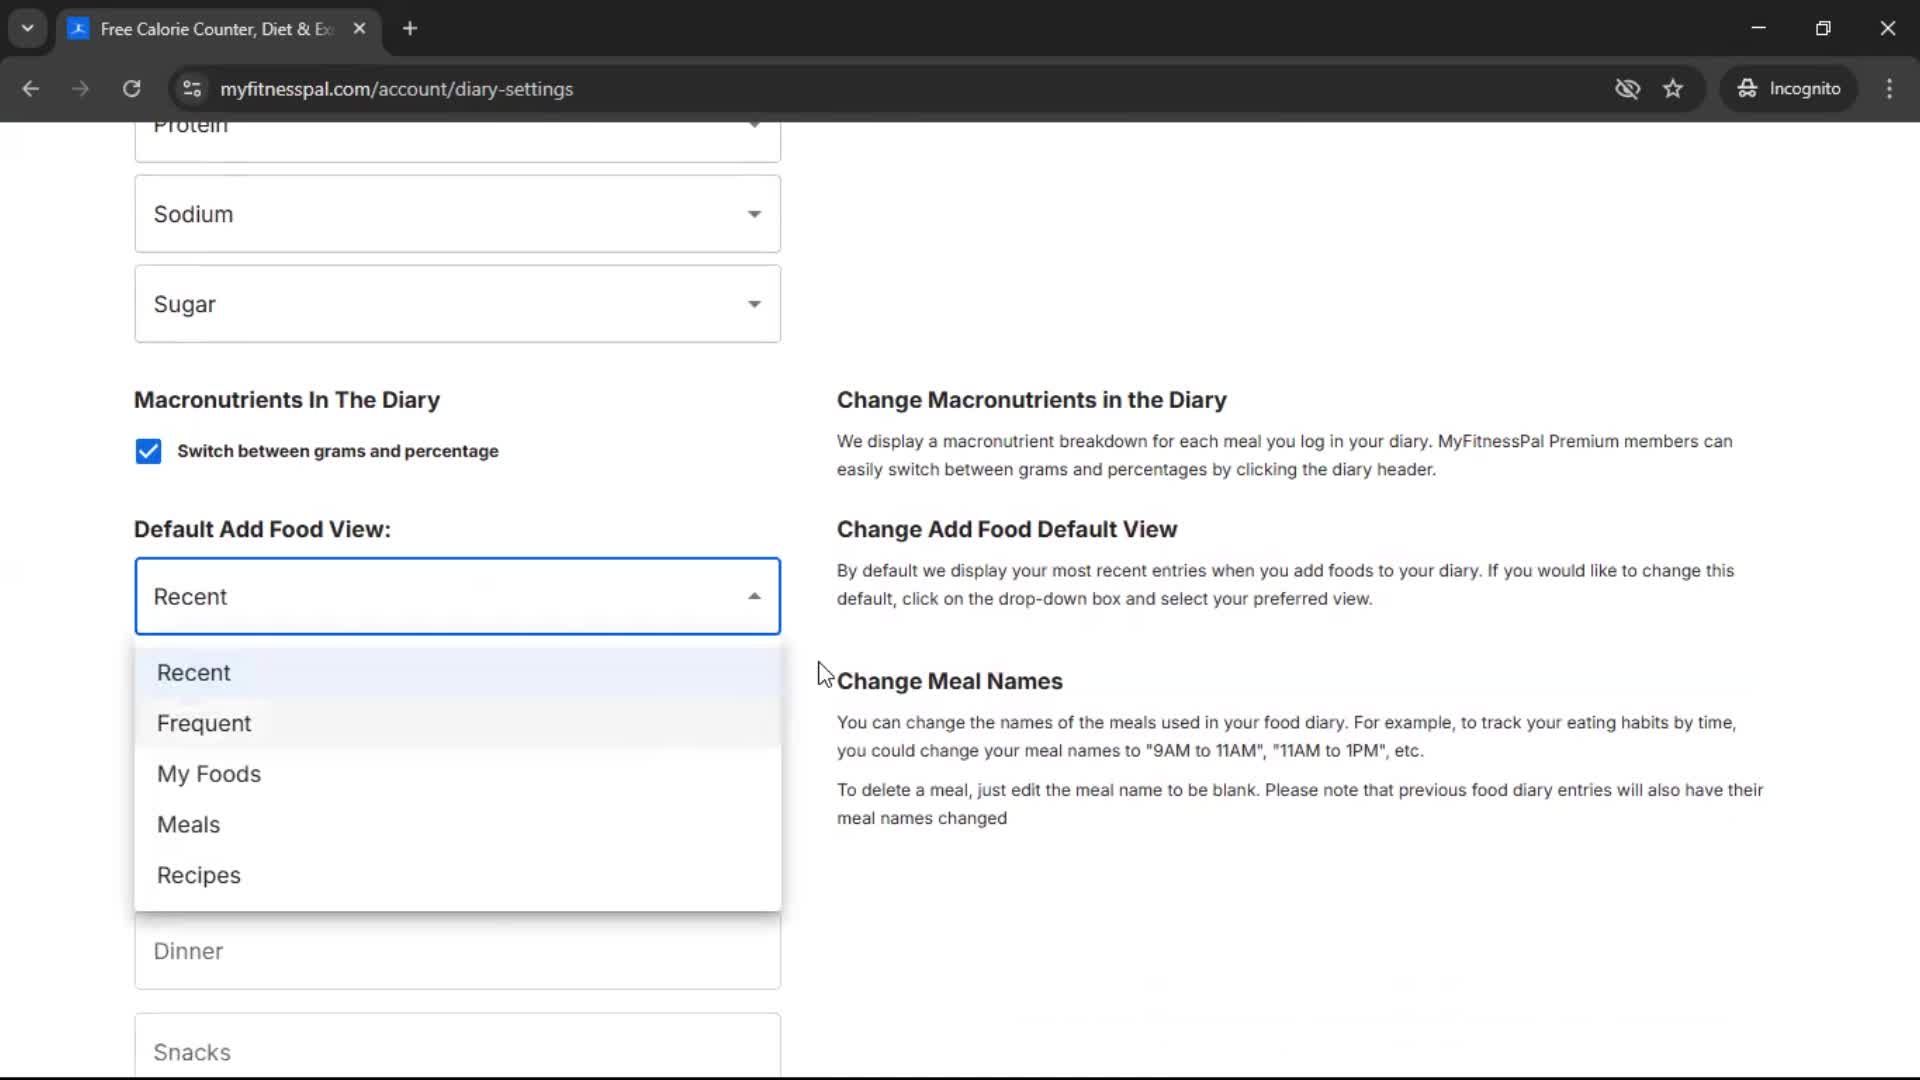The image size is (1920, 1080).
Task: Go back to the previous page
Action: click(30, 89)
